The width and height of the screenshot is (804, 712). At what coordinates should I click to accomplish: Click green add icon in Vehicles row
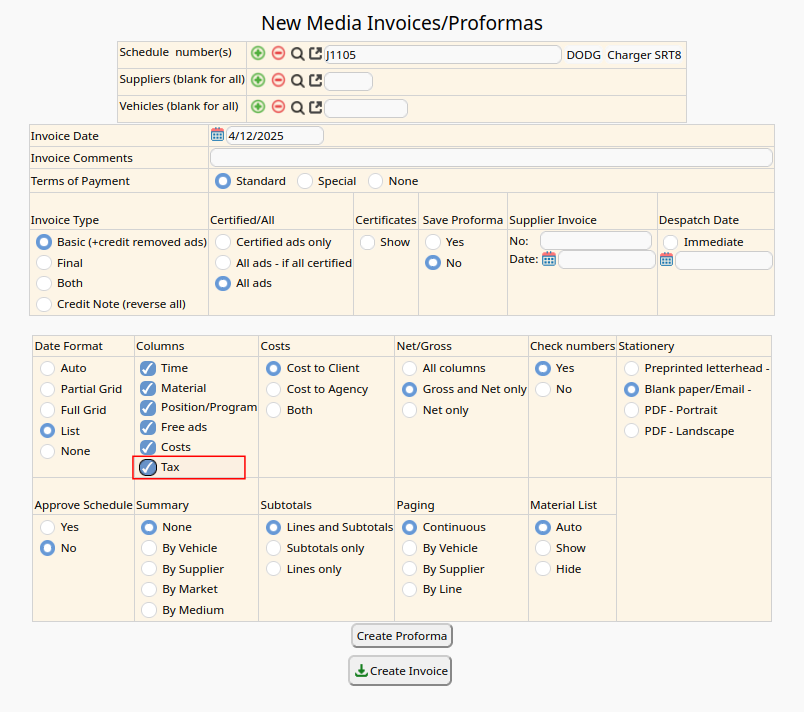[x=258, y=107]
